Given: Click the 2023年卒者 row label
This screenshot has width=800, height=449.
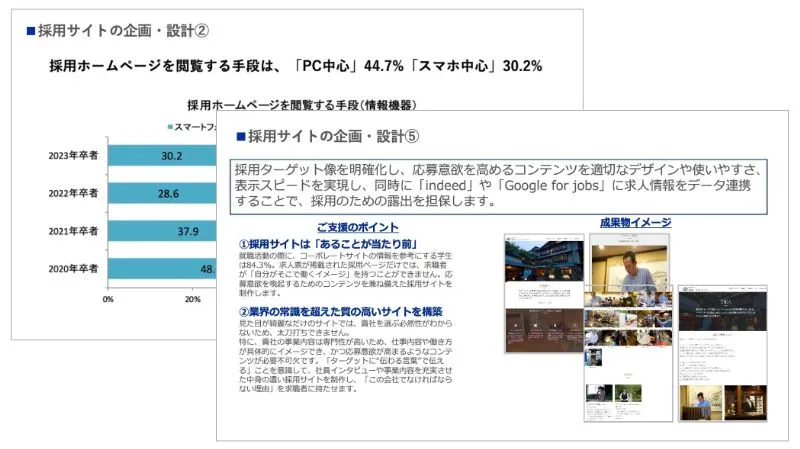Looking at the screenshot, I should [x=73, y=156].
